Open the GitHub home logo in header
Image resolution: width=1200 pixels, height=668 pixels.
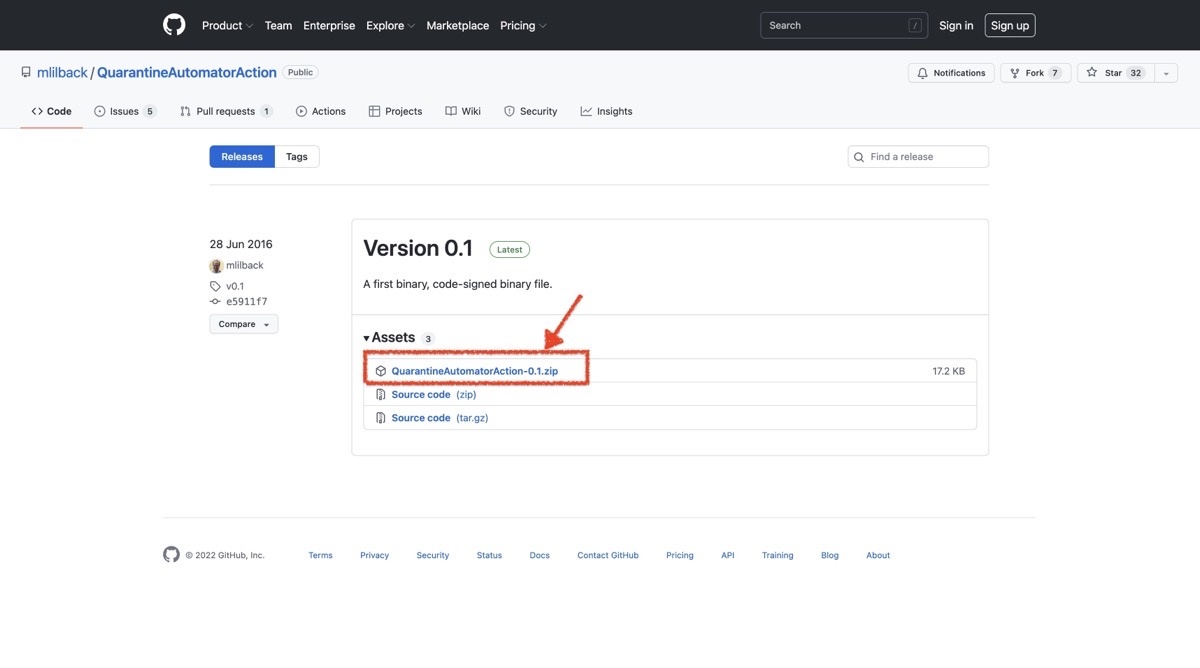click(174, 25)
